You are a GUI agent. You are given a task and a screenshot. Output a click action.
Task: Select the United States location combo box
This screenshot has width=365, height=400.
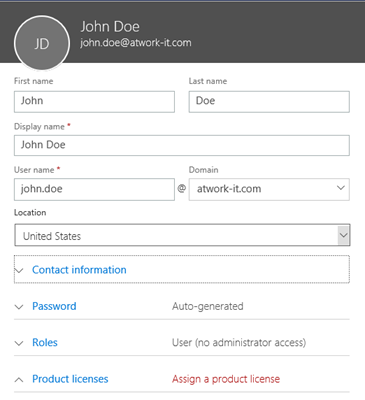click(x=182, y=235)
